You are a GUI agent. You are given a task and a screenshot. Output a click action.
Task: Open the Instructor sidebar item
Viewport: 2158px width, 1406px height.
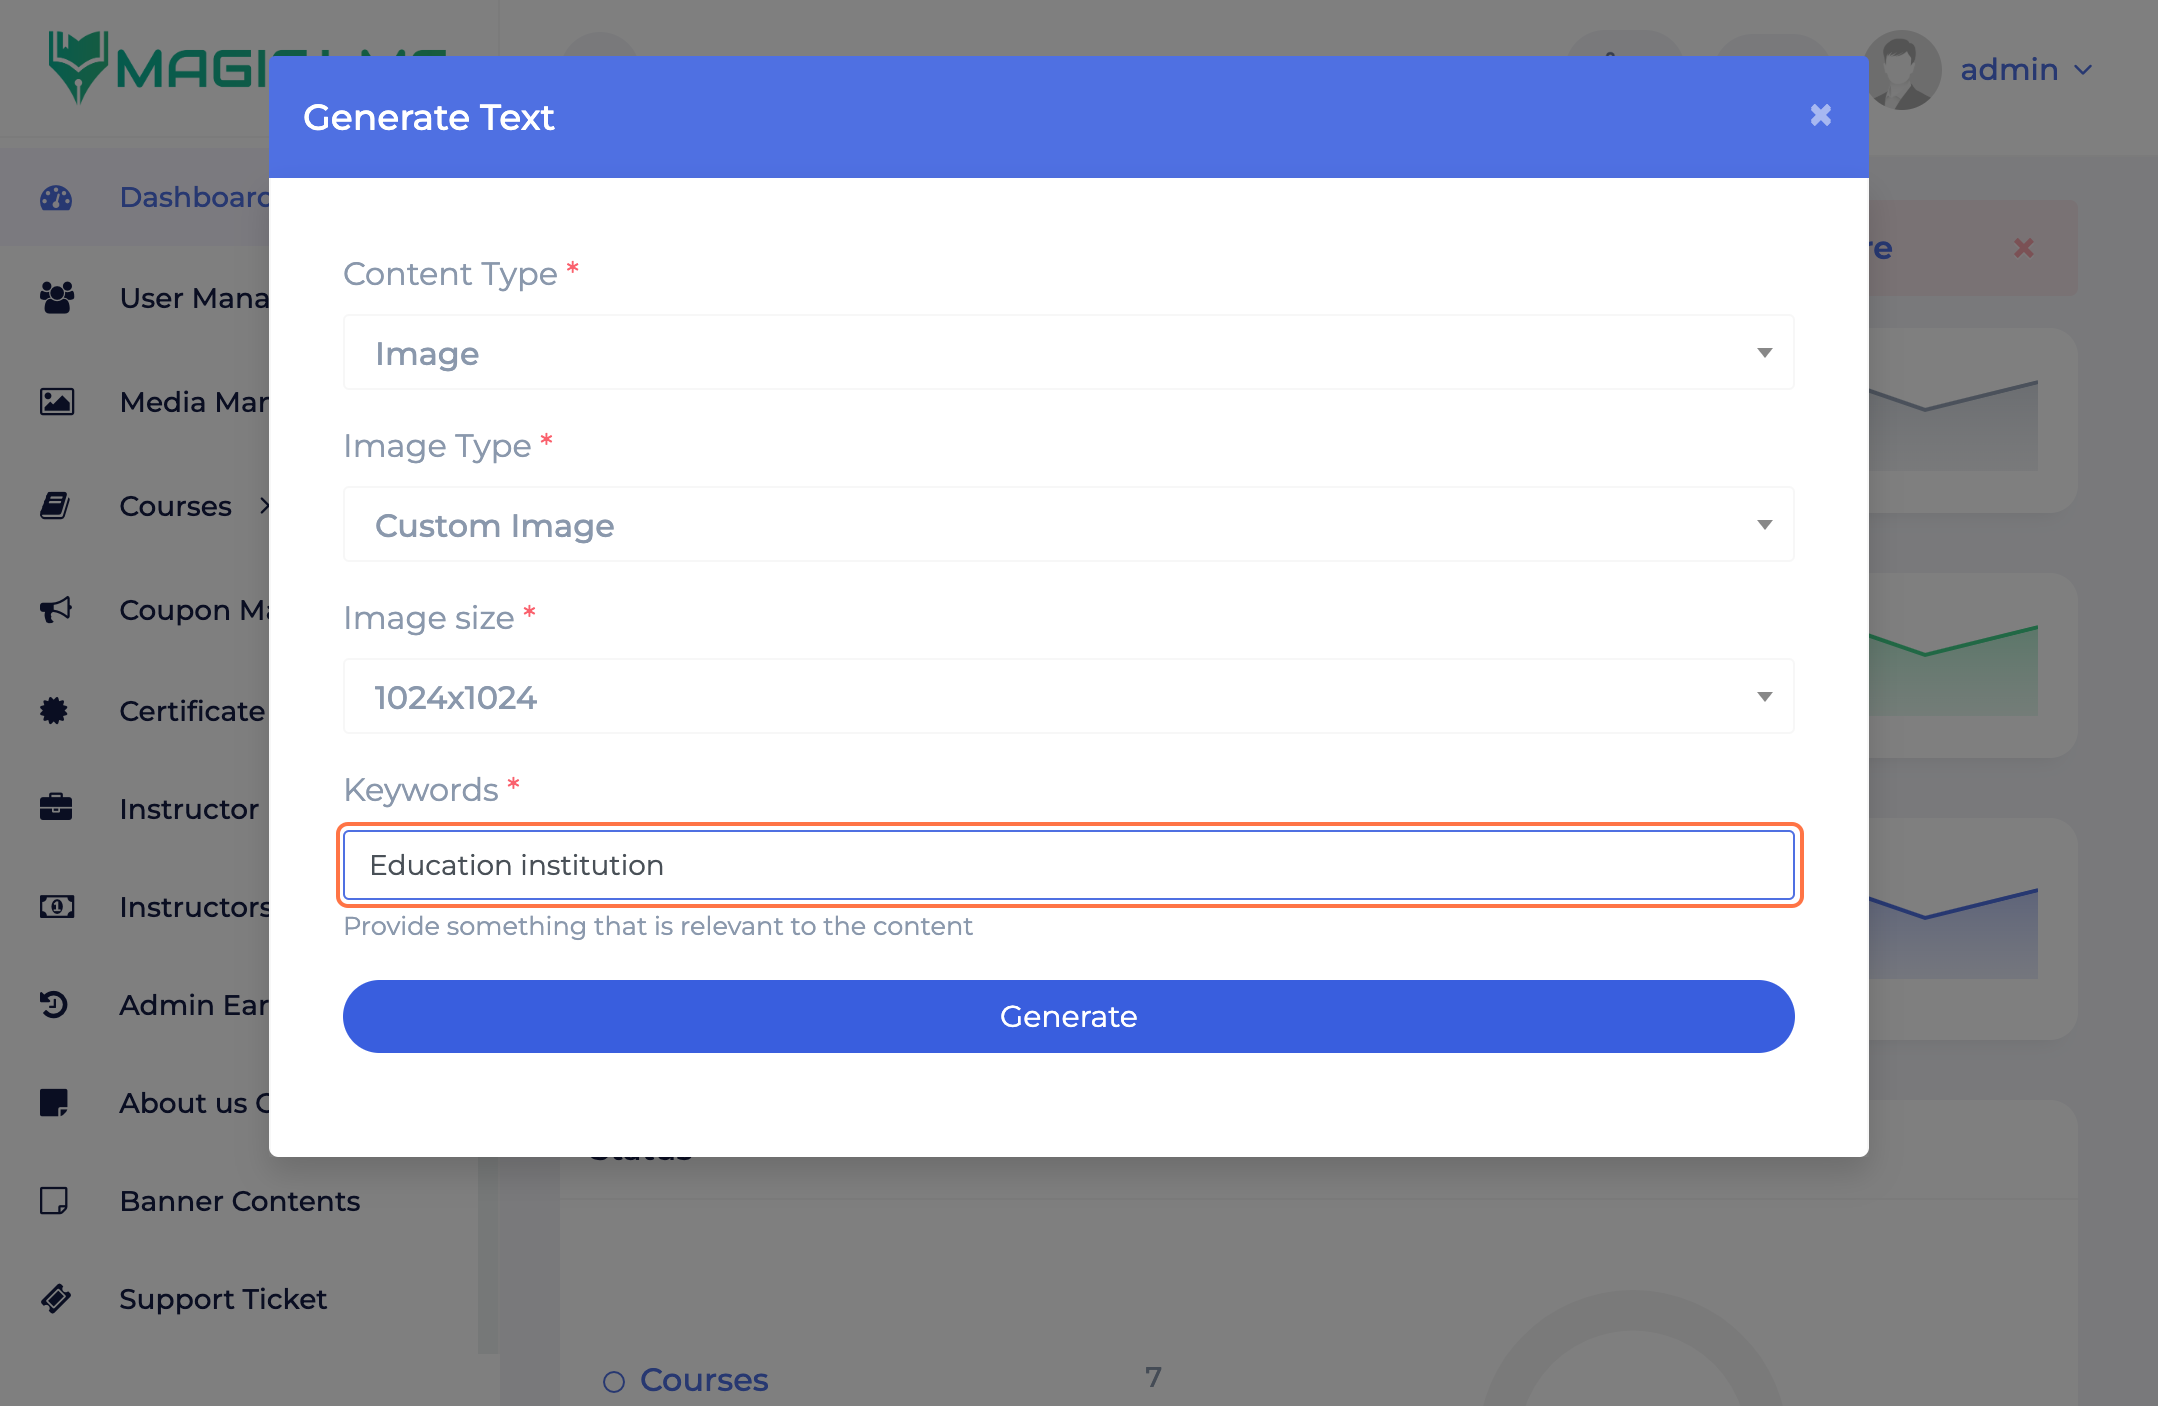[x=189, y=808]
